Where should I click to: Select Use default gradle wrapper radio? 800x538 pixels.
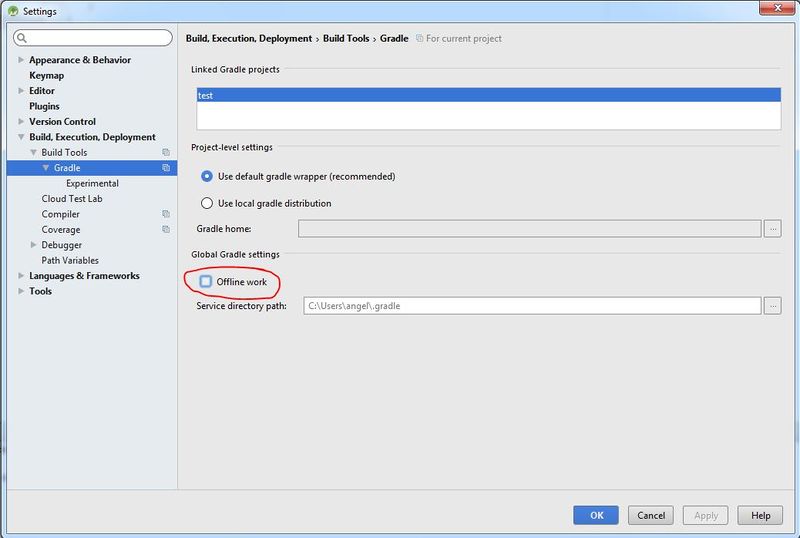coord(207,176)
